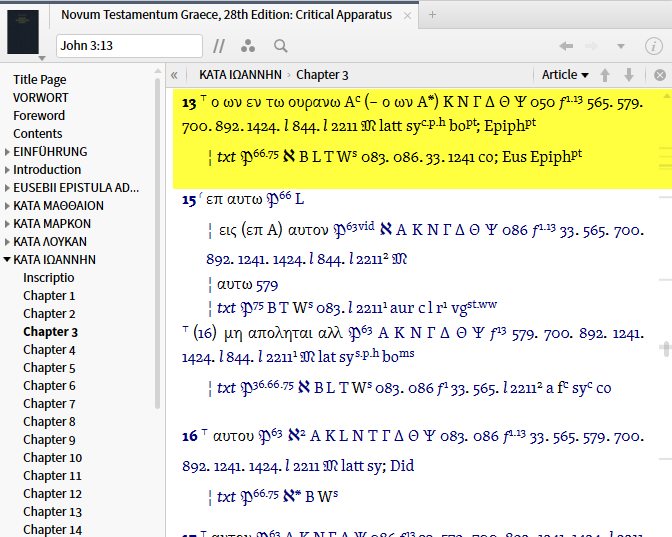
Task: Go to Chapter 7
Action: coord(49,404)
